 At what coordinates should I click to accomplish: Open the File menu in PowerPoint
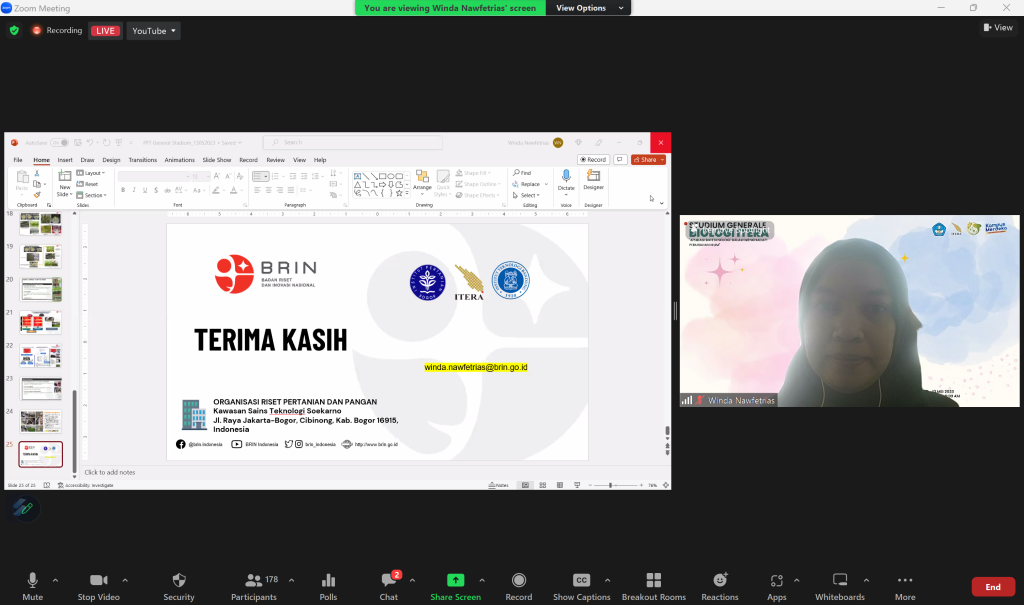pos(18,160)
